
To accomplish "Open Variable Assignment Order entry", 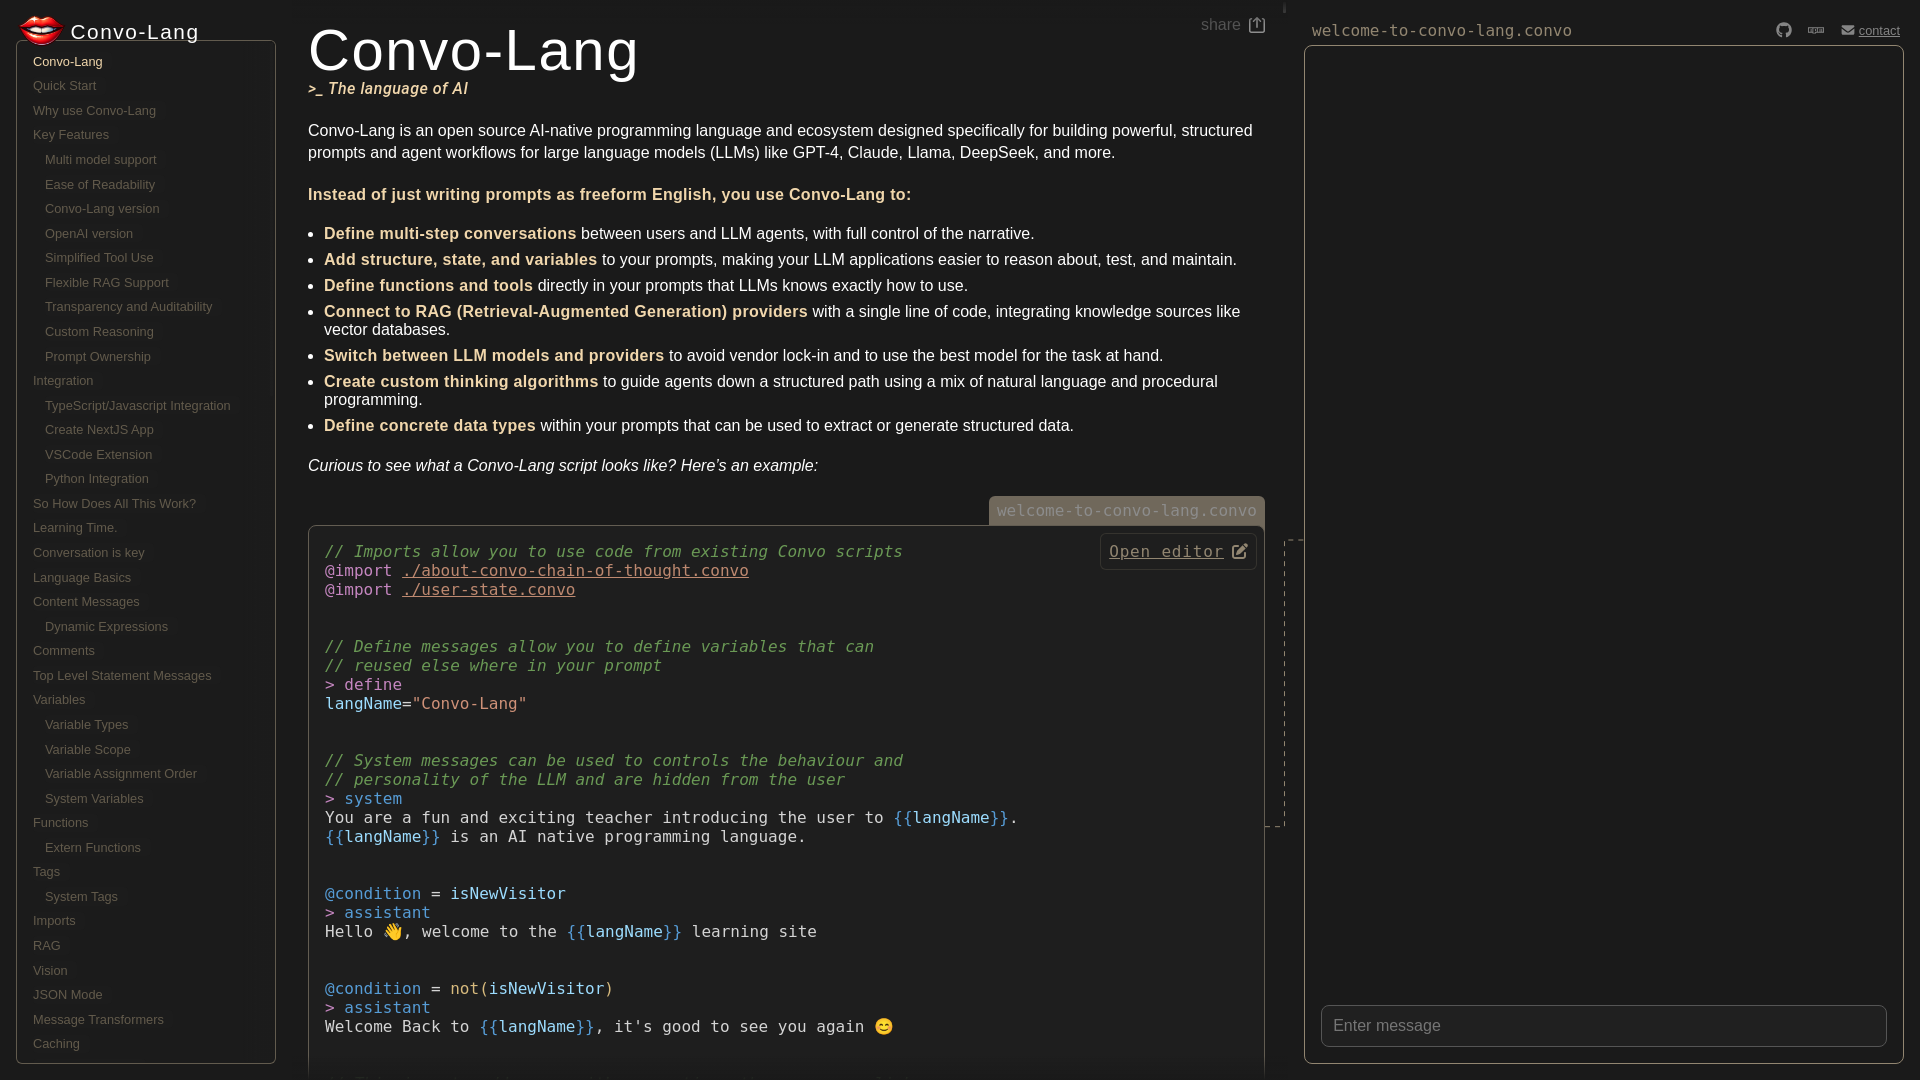I will pyautogui.click(x=121, y=774).
